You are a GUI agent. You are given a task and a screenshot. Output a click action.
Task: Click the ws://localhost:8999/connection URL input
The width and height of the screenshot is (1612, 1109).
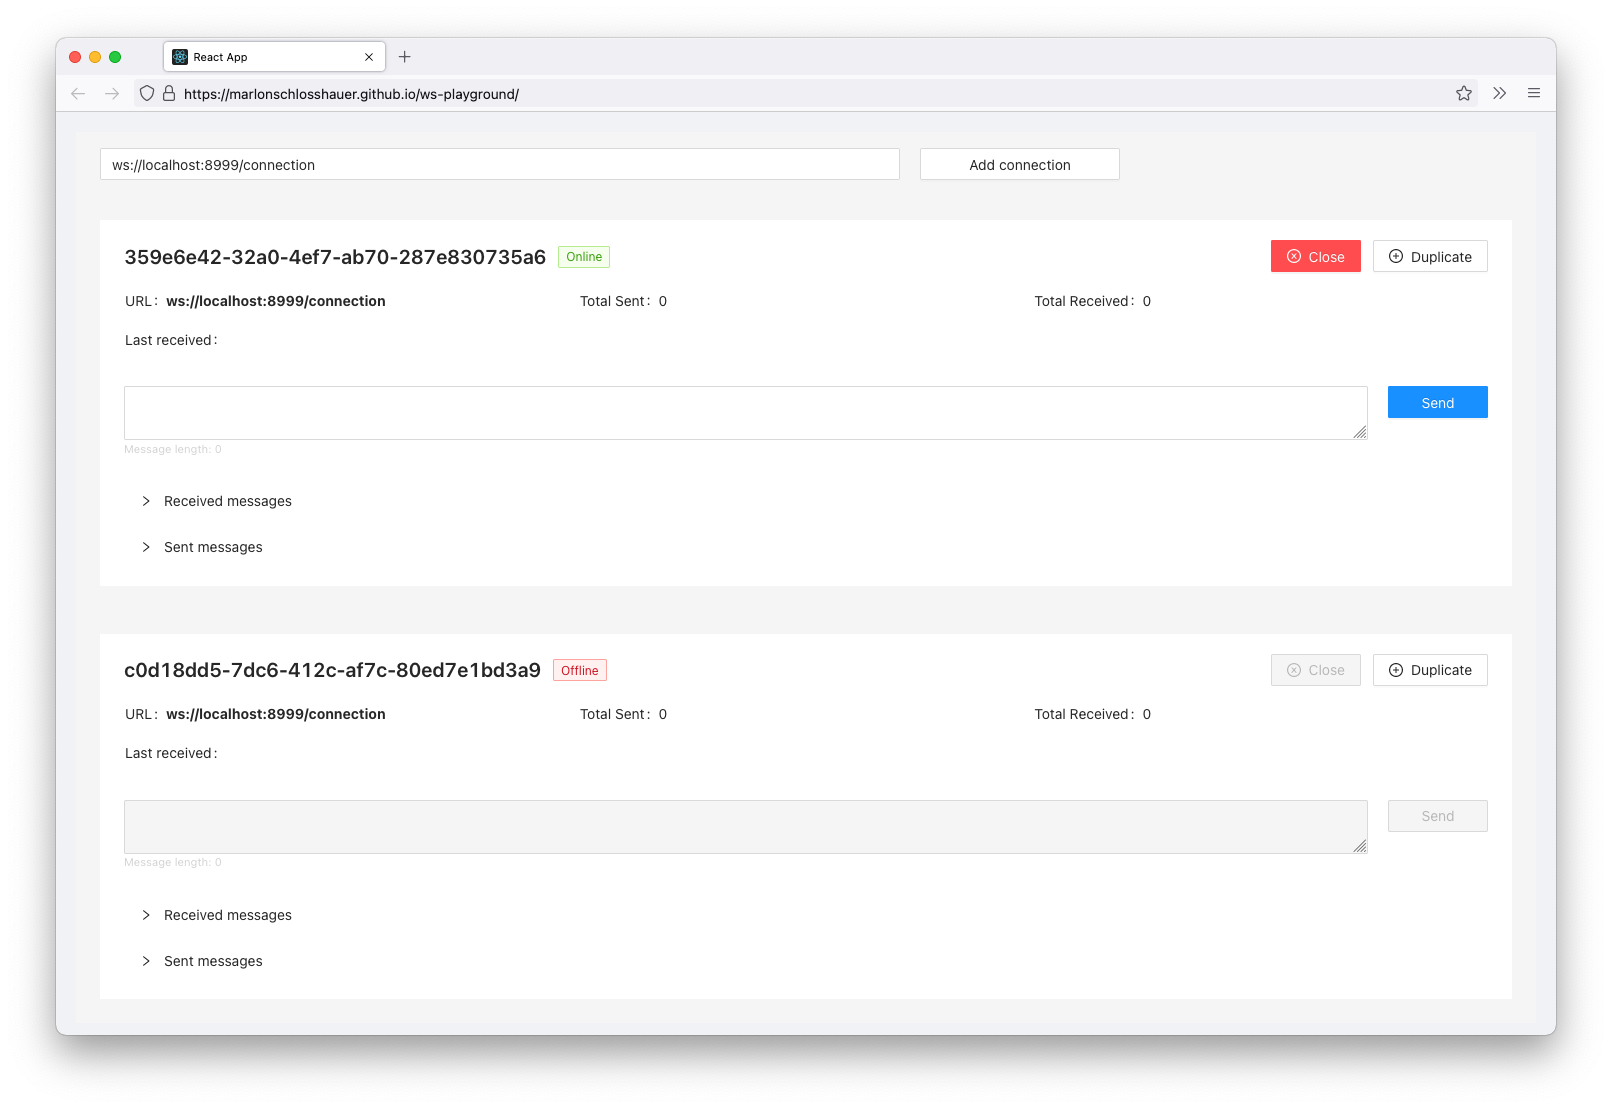[x=500, y=165]
